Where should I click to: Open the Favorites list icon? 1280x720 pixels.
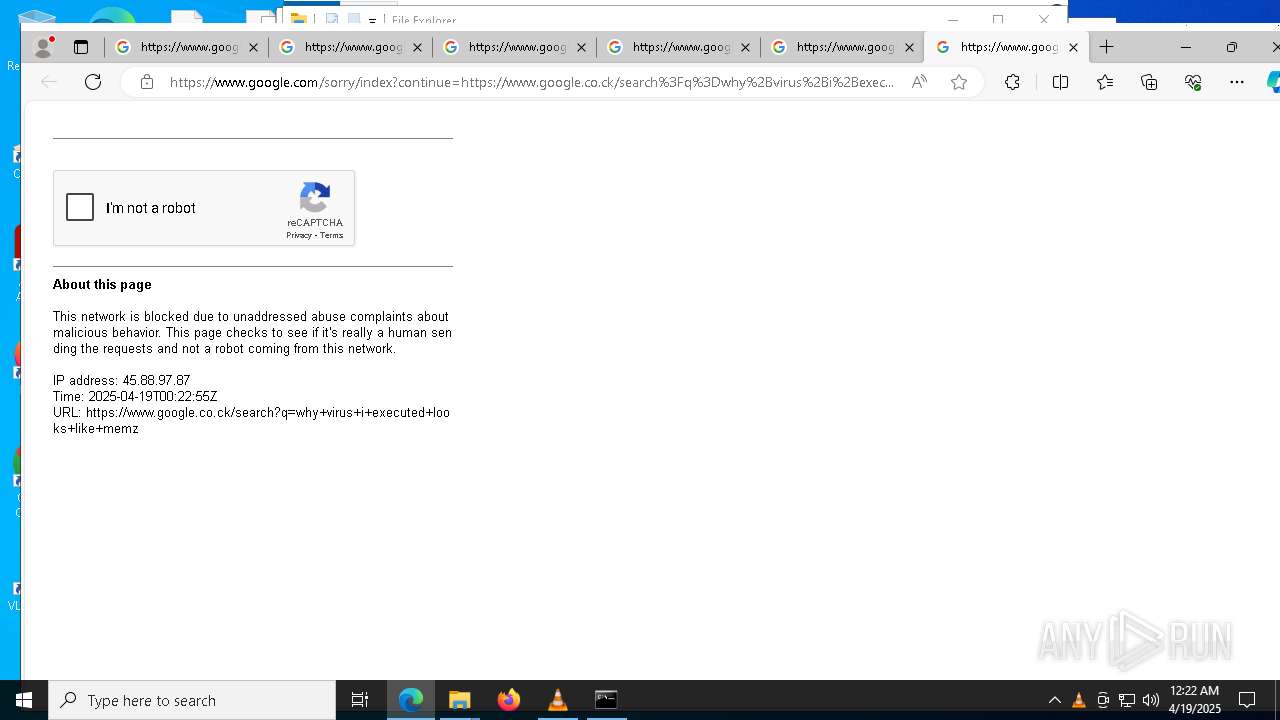pos(1104,82)
